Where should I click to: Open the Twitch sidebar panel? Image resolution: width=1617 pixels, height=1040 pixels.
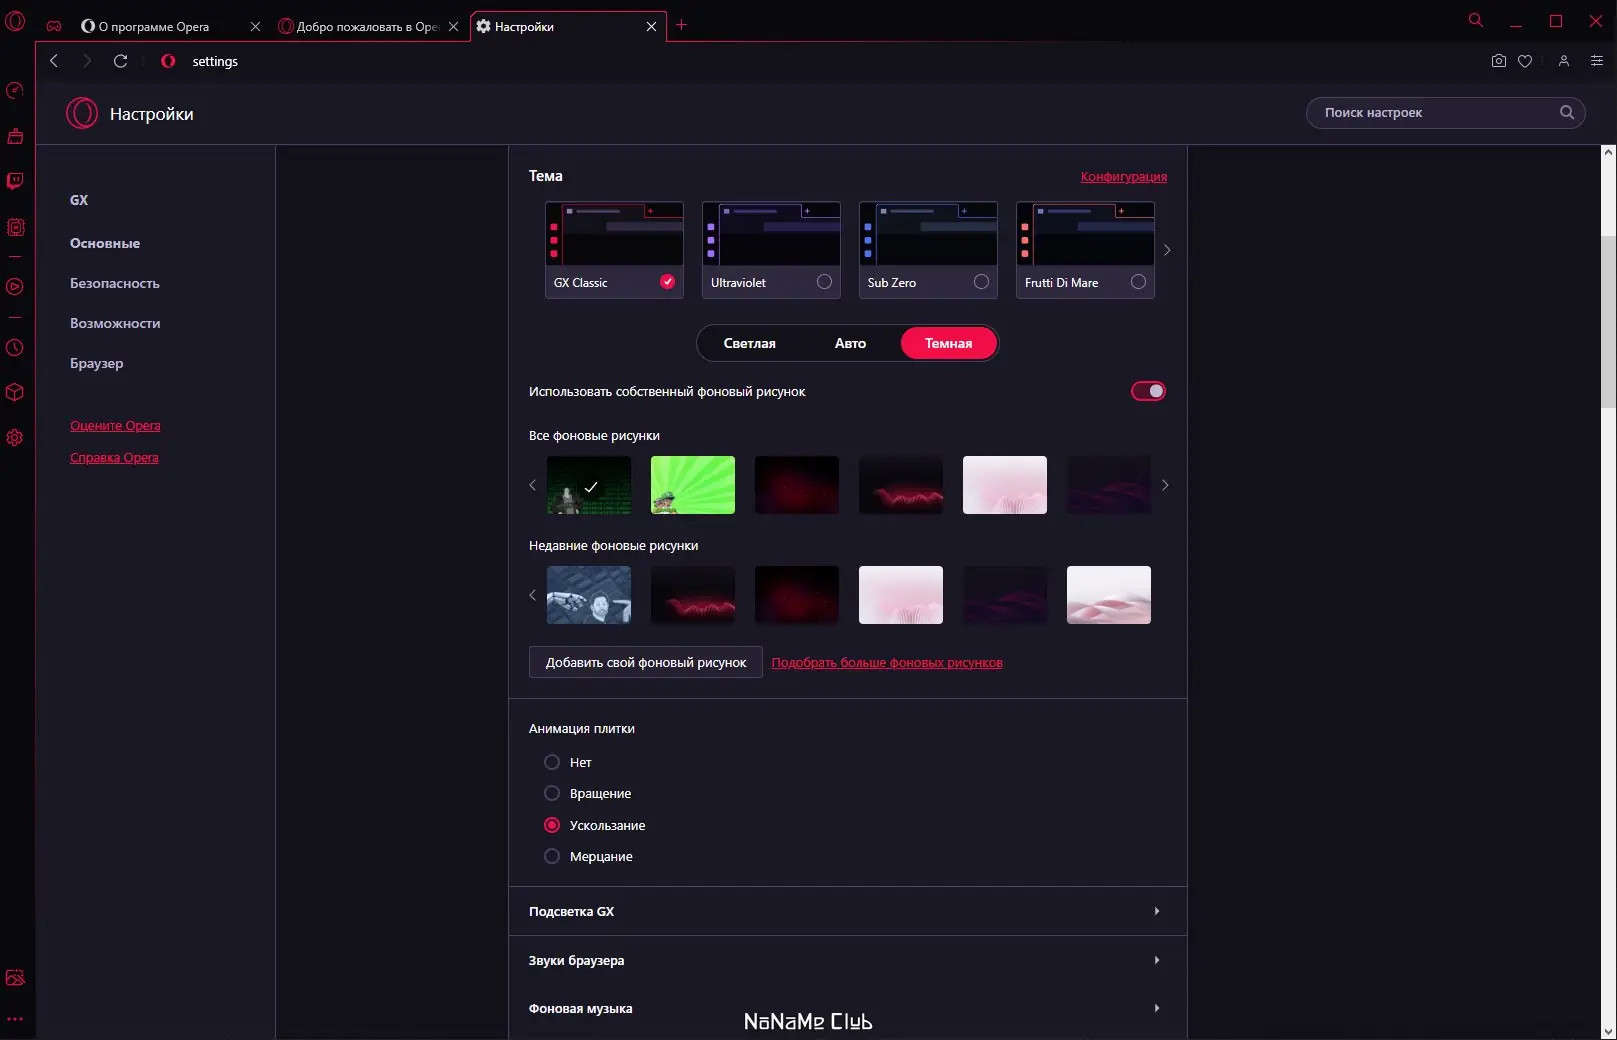(x=15, y=181)
